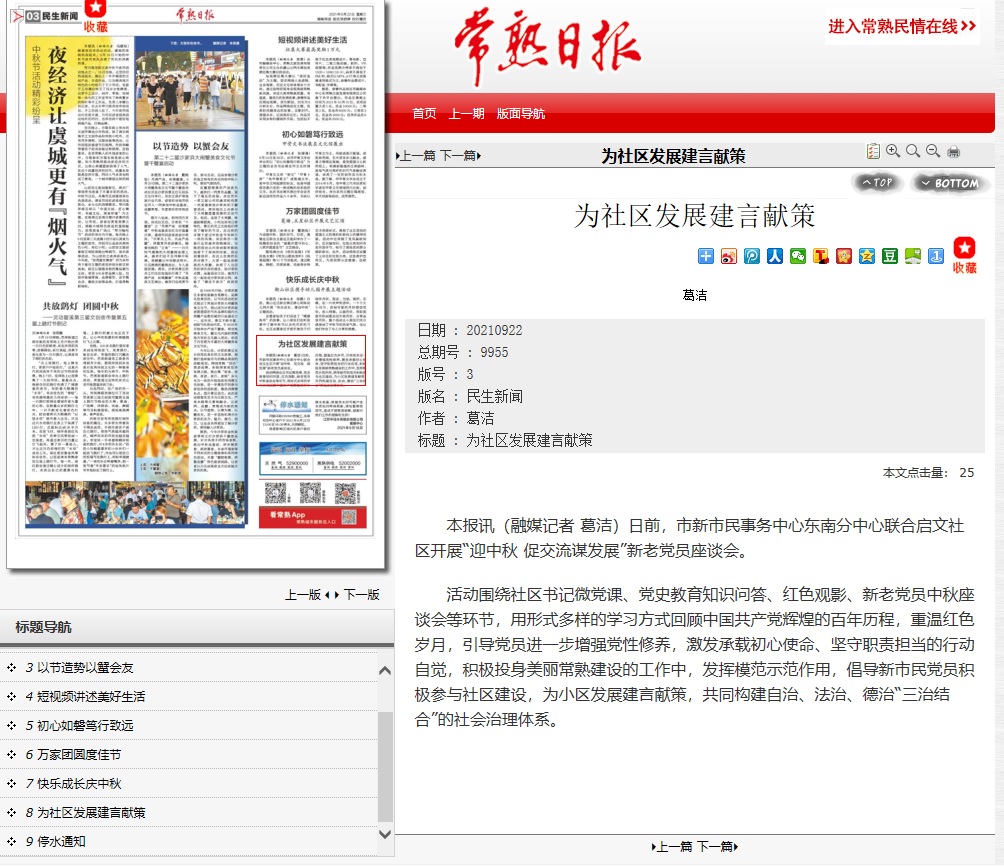Screen dimensions: 1004x866
Task: Share to Douban green icon
Action: [x=890, y=256]
